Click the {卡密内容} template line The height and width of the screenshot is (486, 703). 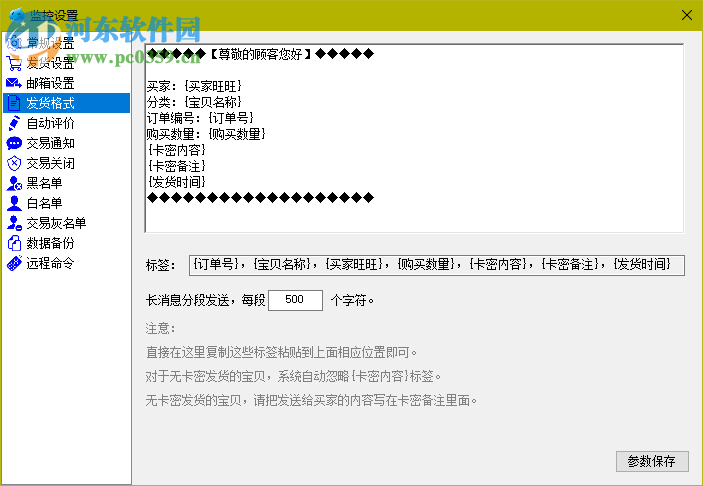[x=177, y=150]
